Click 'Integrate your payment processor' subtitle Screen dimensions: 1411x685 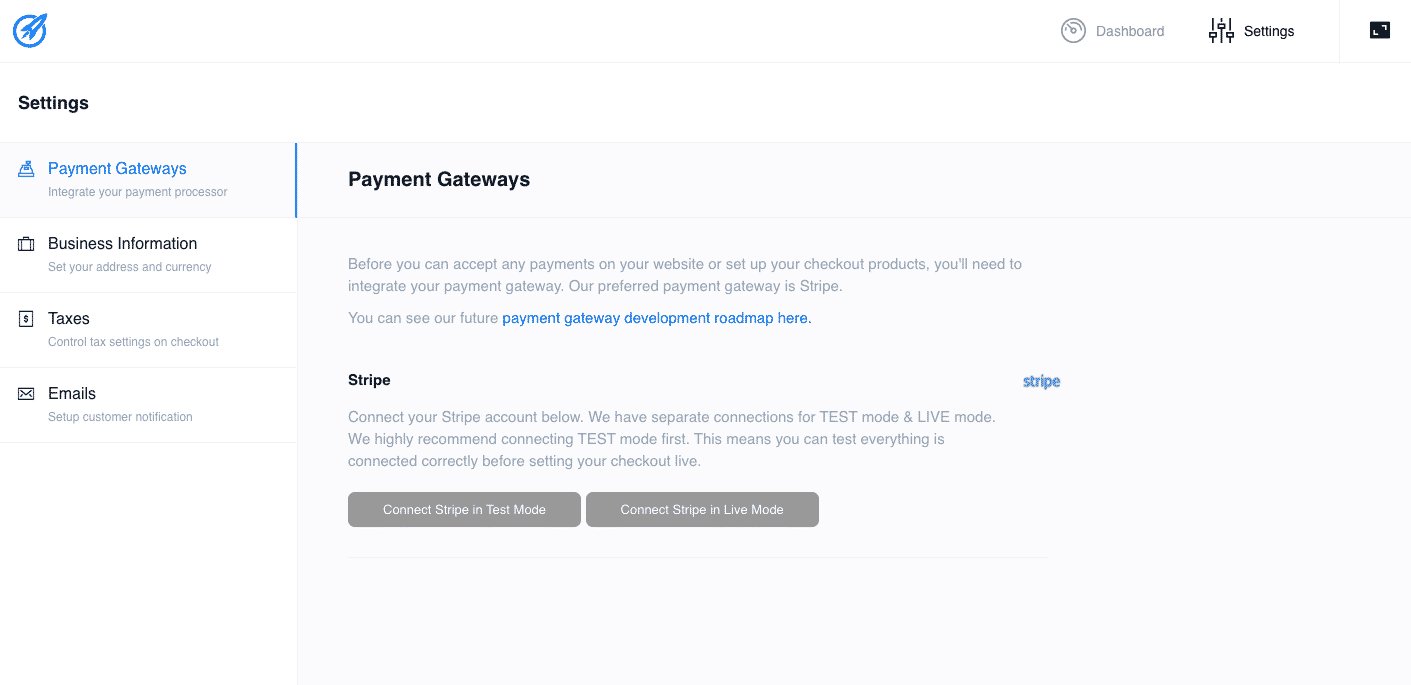(138, 192)
